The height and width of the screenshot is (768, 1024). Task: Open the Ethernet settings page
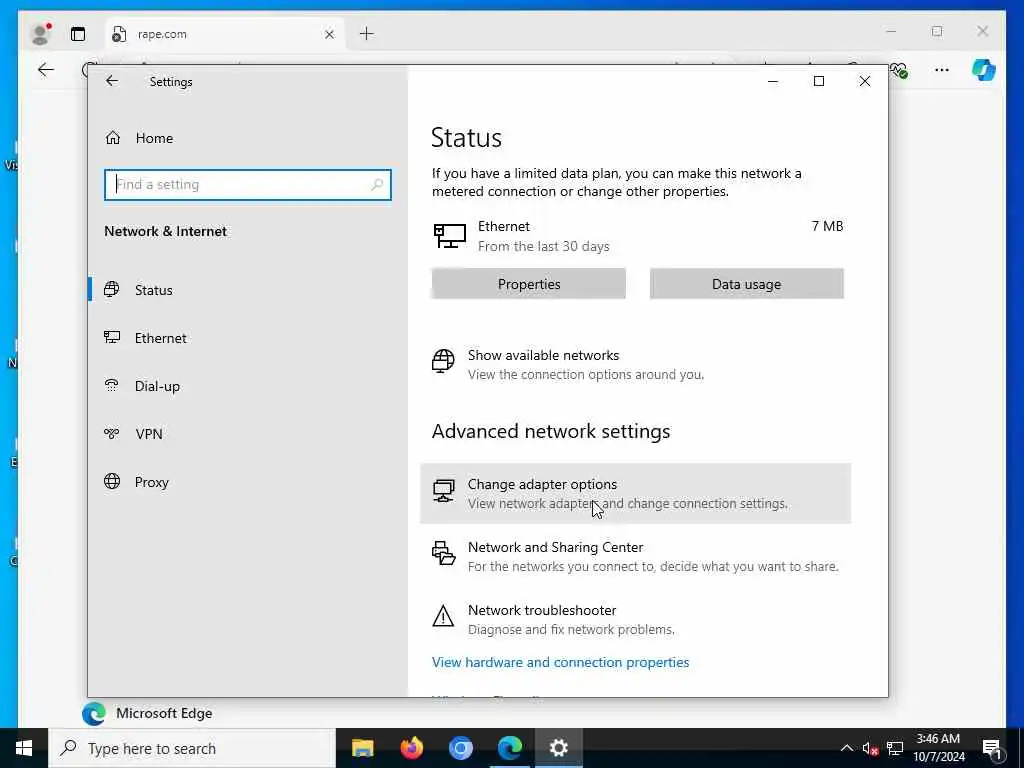[x=161, y=338]
